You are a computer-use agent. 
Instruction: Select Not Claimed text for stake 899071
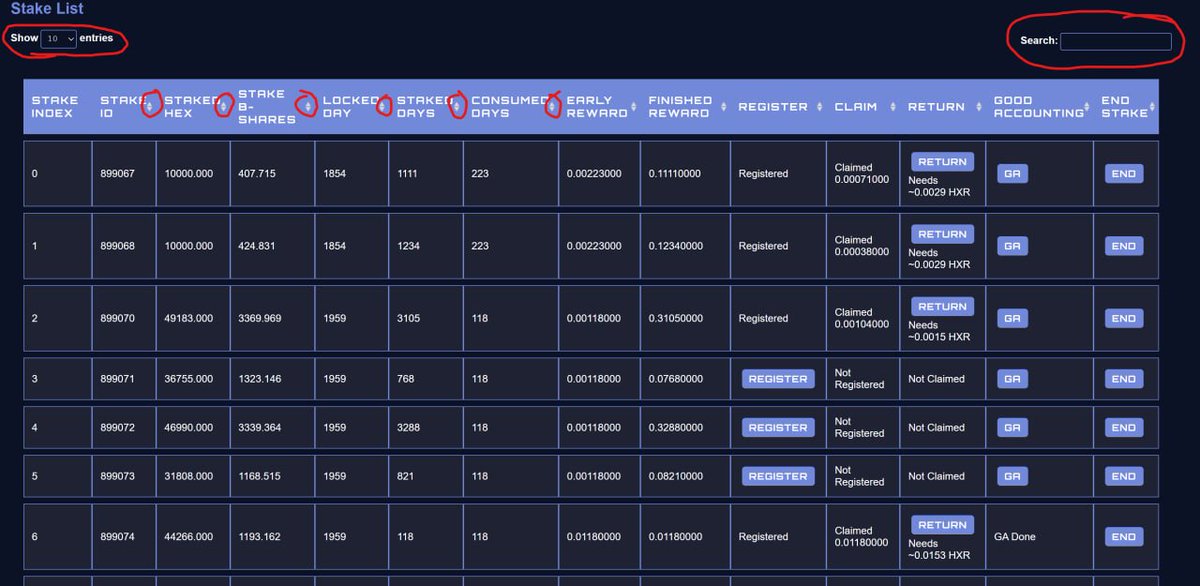click(x=936, y=379)
